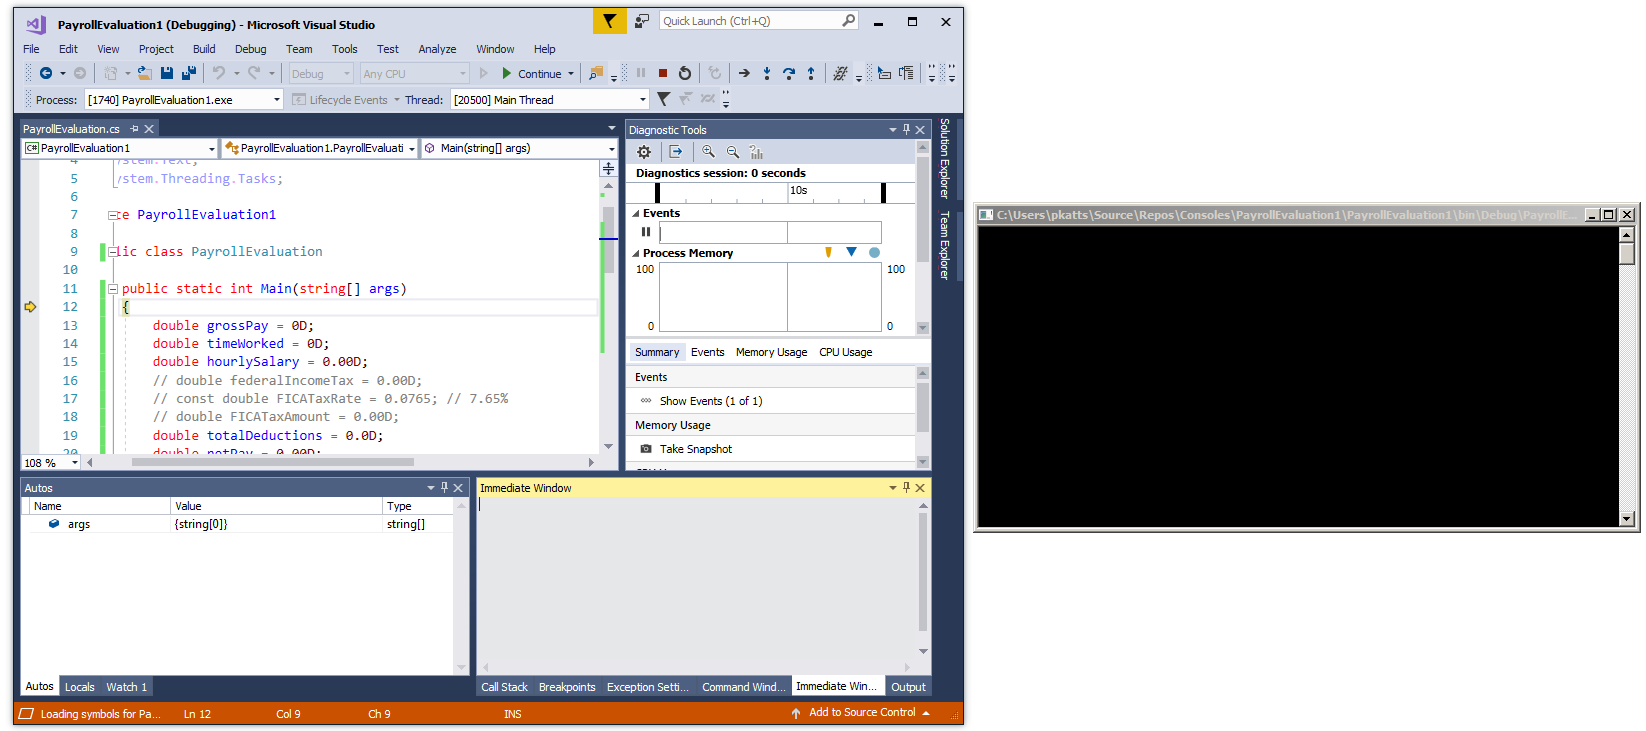Pin the Immediate Window panel

tap(907, 488)
